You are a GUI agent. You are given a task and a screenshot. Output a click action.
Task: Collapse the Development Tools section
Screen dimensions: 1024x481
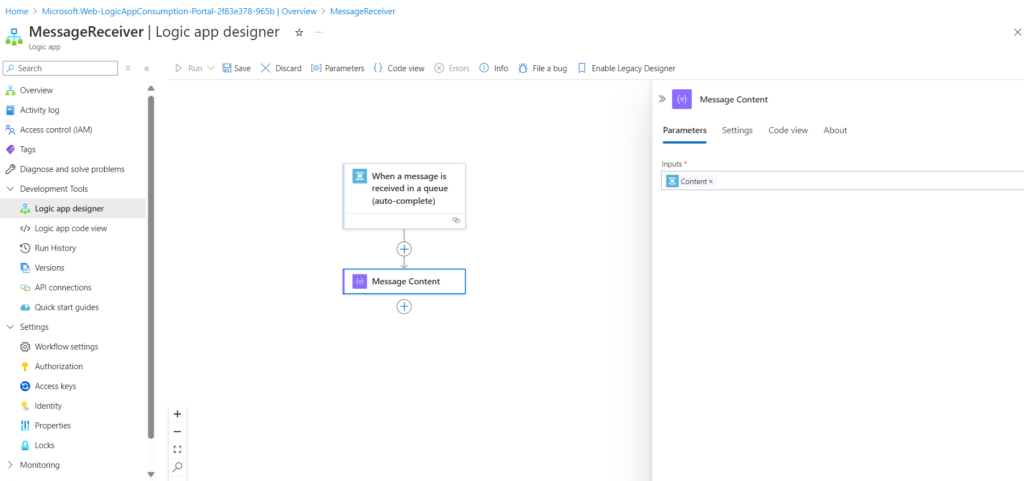tap(10, 189)
